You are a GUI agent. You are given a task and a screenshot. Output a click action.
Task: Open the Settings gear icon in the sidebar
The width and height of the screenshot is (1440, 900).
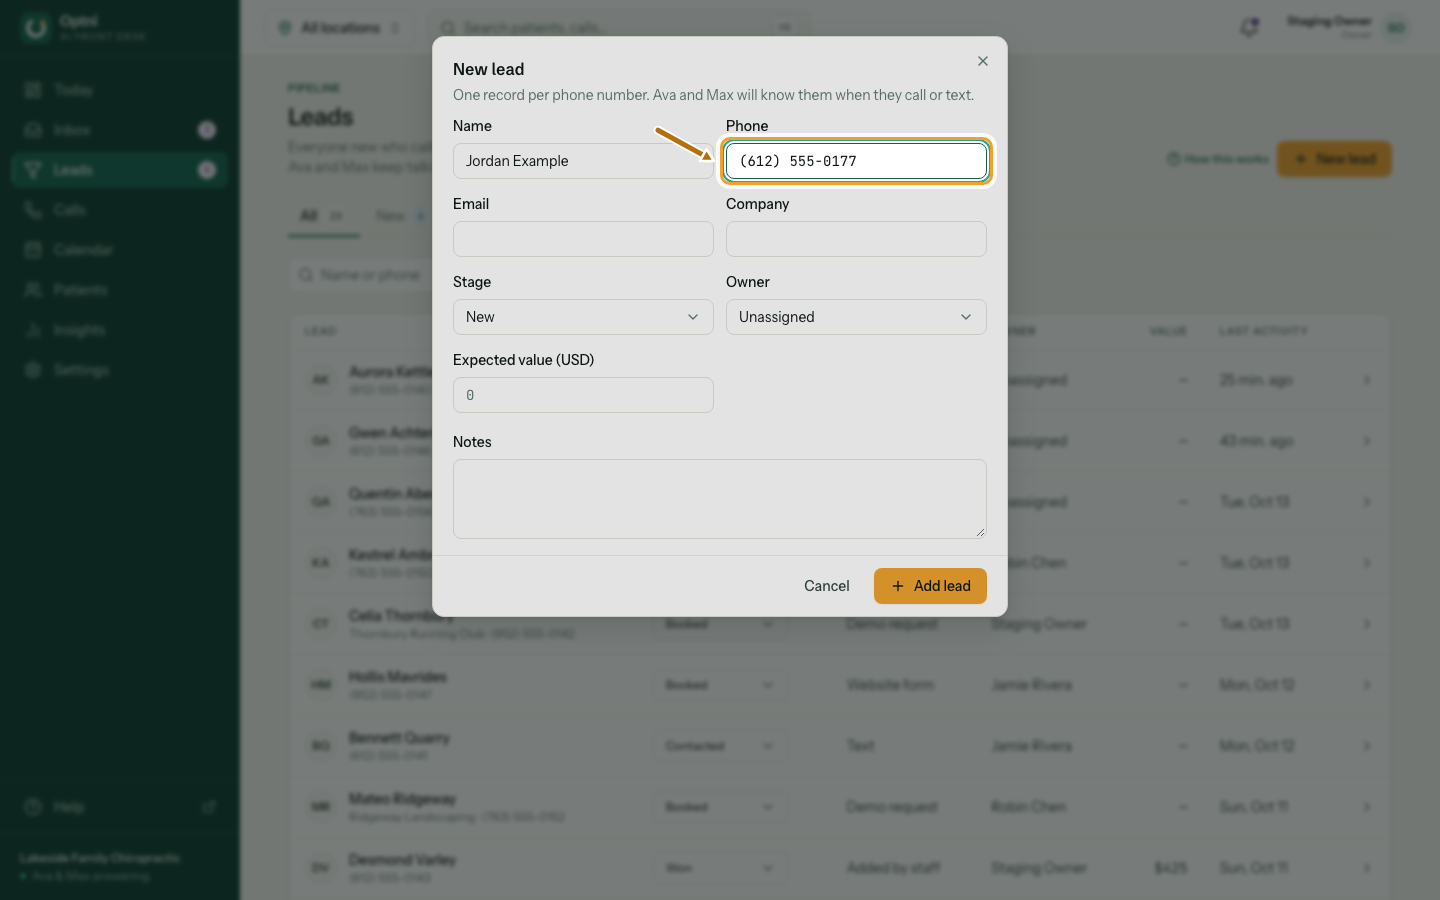coord(33,370)
